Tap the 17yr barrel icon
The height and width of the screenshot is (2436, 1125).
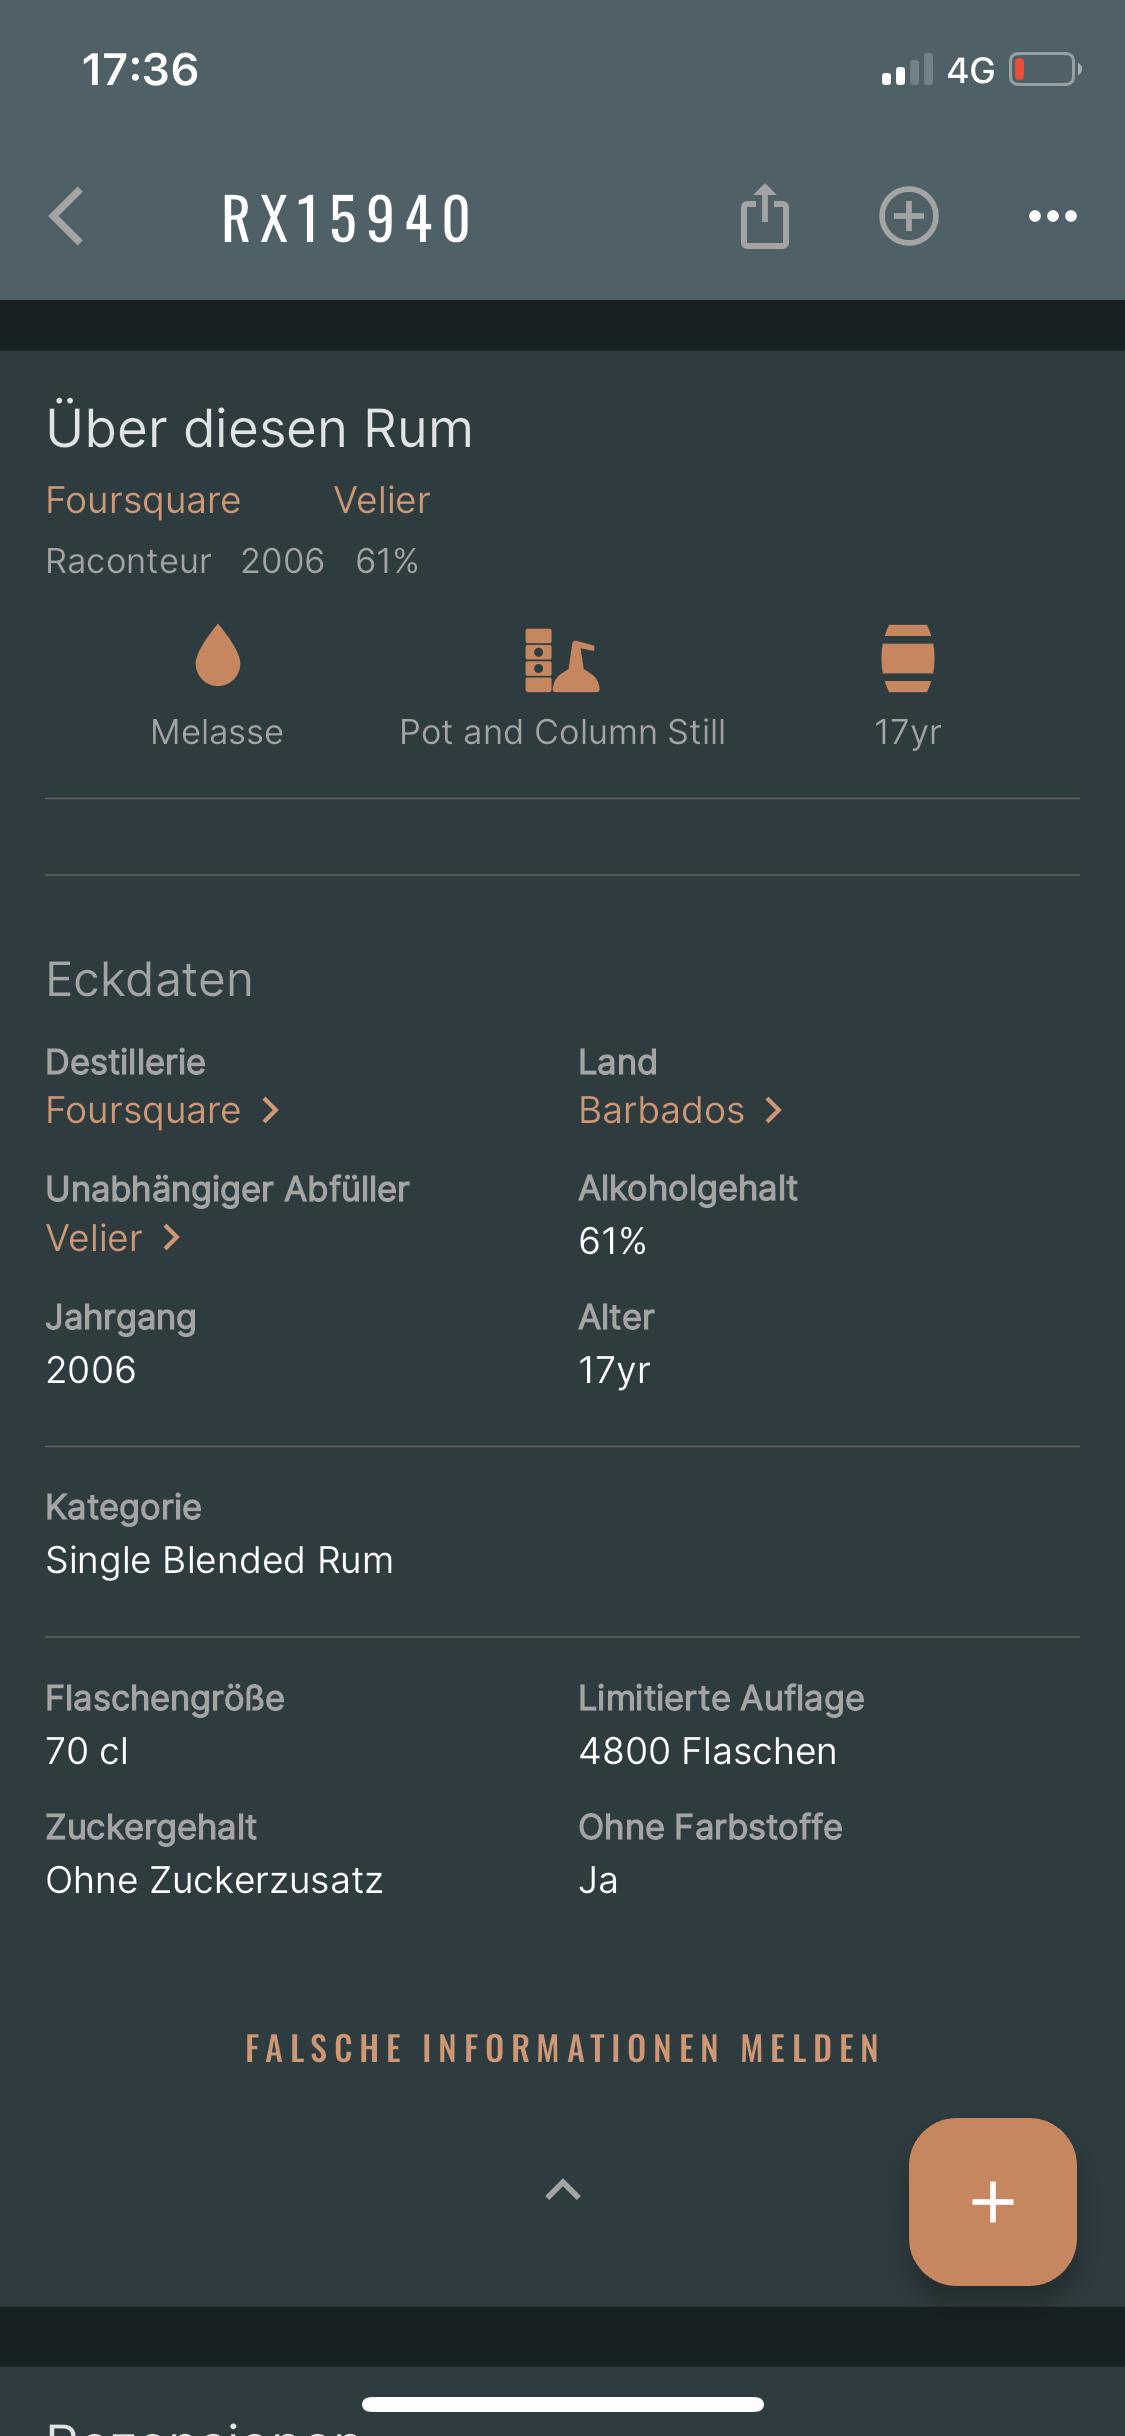tap(907, 658)
